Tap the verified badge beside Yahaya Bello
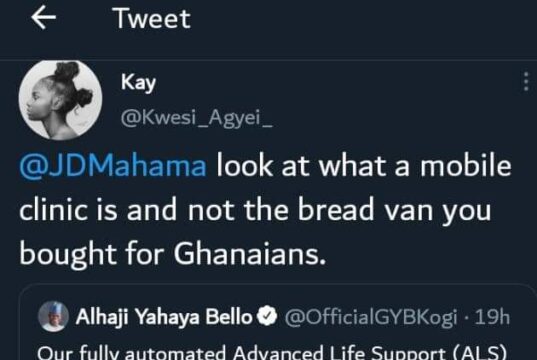Screen dimensions: 537x360 [267, 316]
